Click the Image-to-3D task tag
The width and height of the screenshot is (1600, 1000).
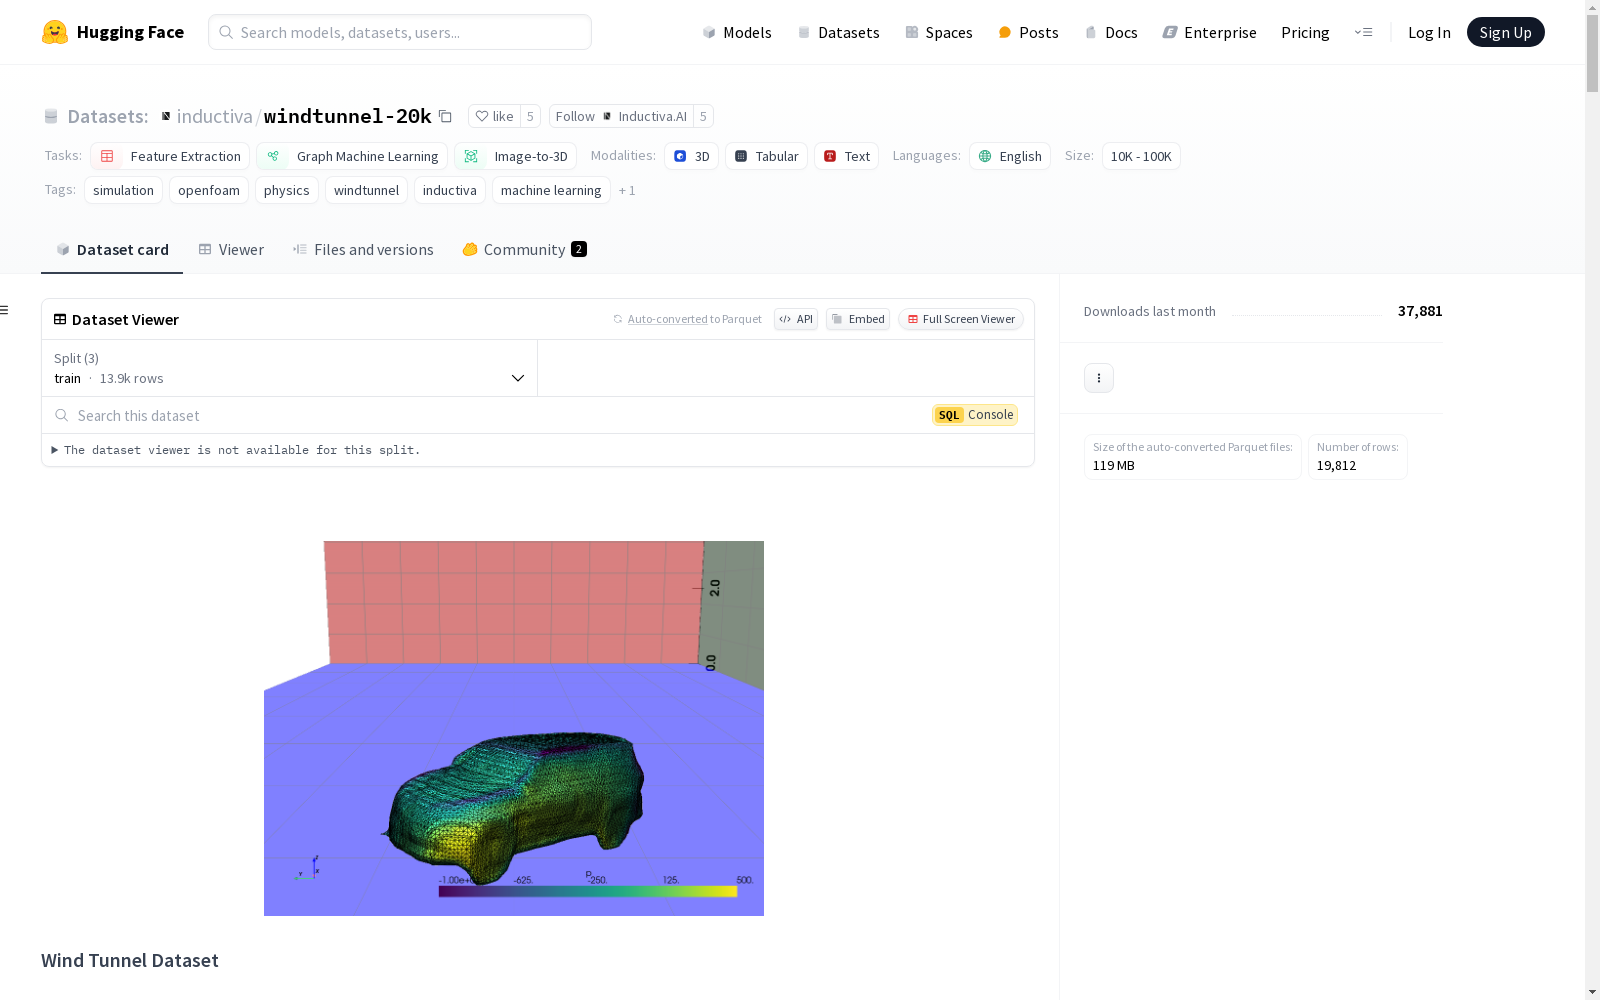click(516, 156)
